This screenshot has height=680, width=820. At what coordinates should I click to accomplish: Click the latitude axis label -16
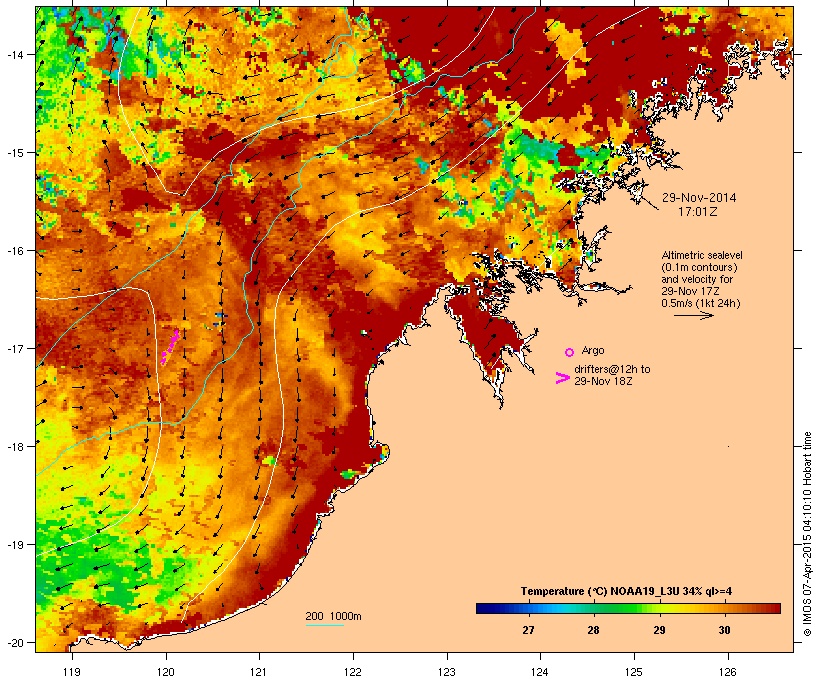15,251
